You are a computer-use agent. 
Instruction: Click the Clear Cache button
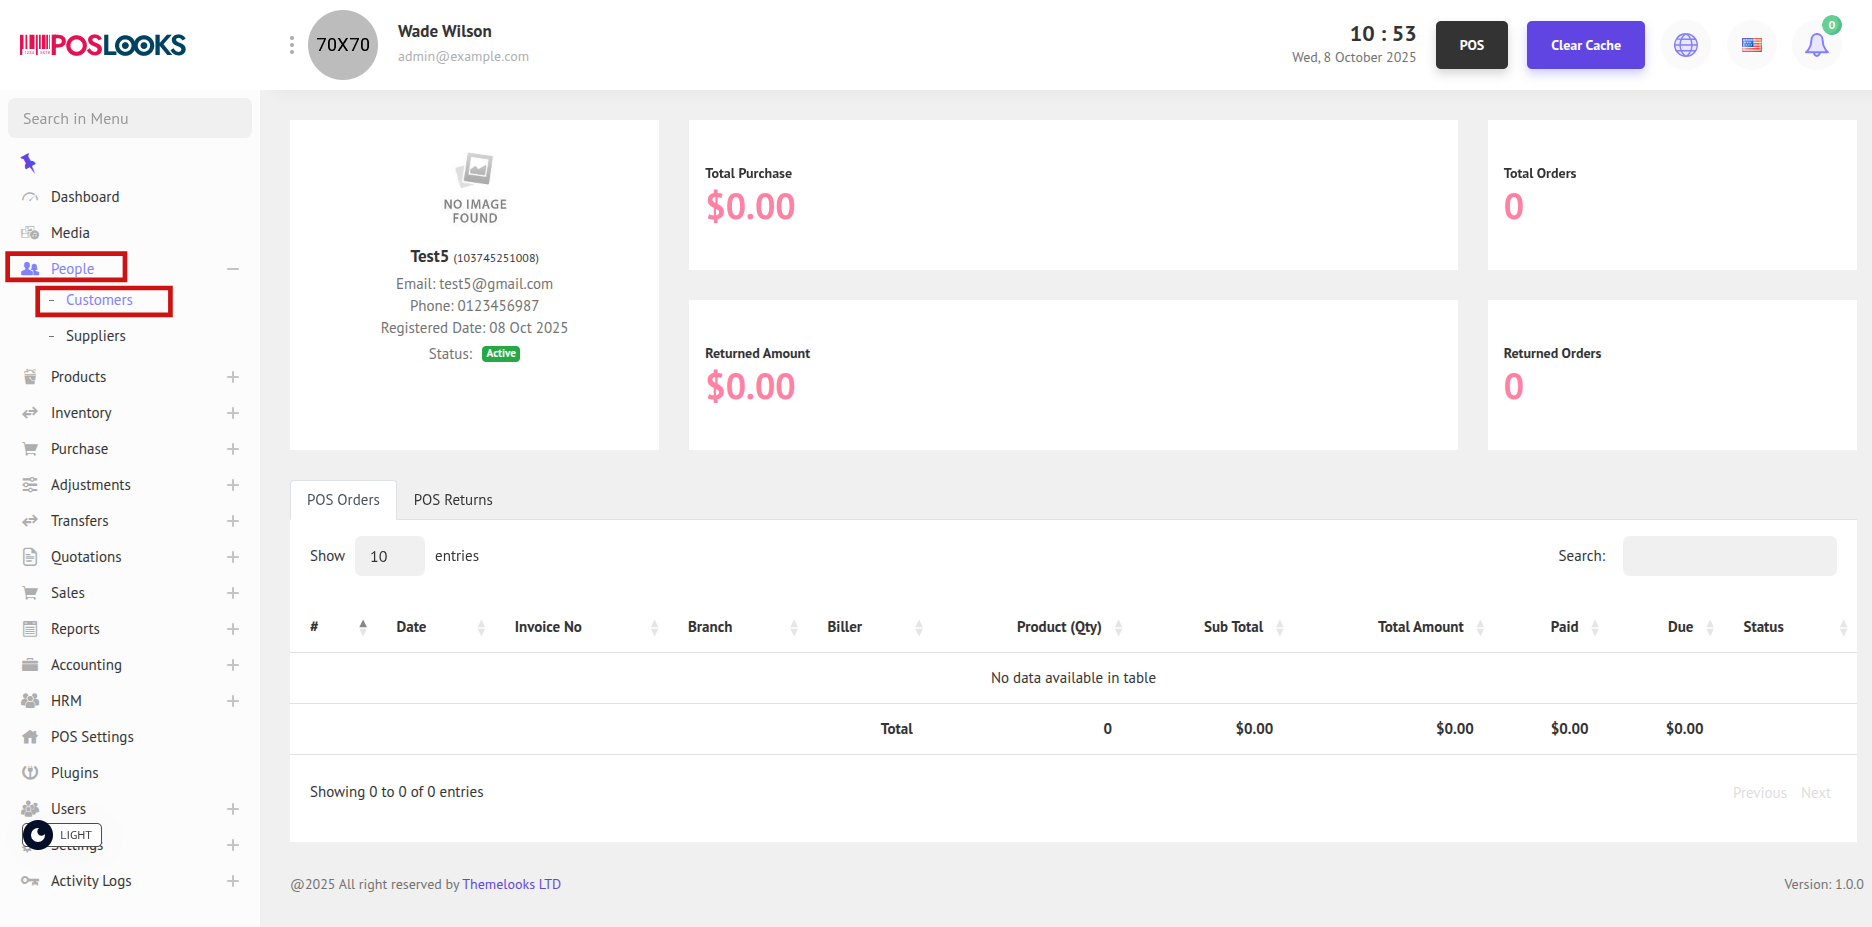click(1585, 45)
